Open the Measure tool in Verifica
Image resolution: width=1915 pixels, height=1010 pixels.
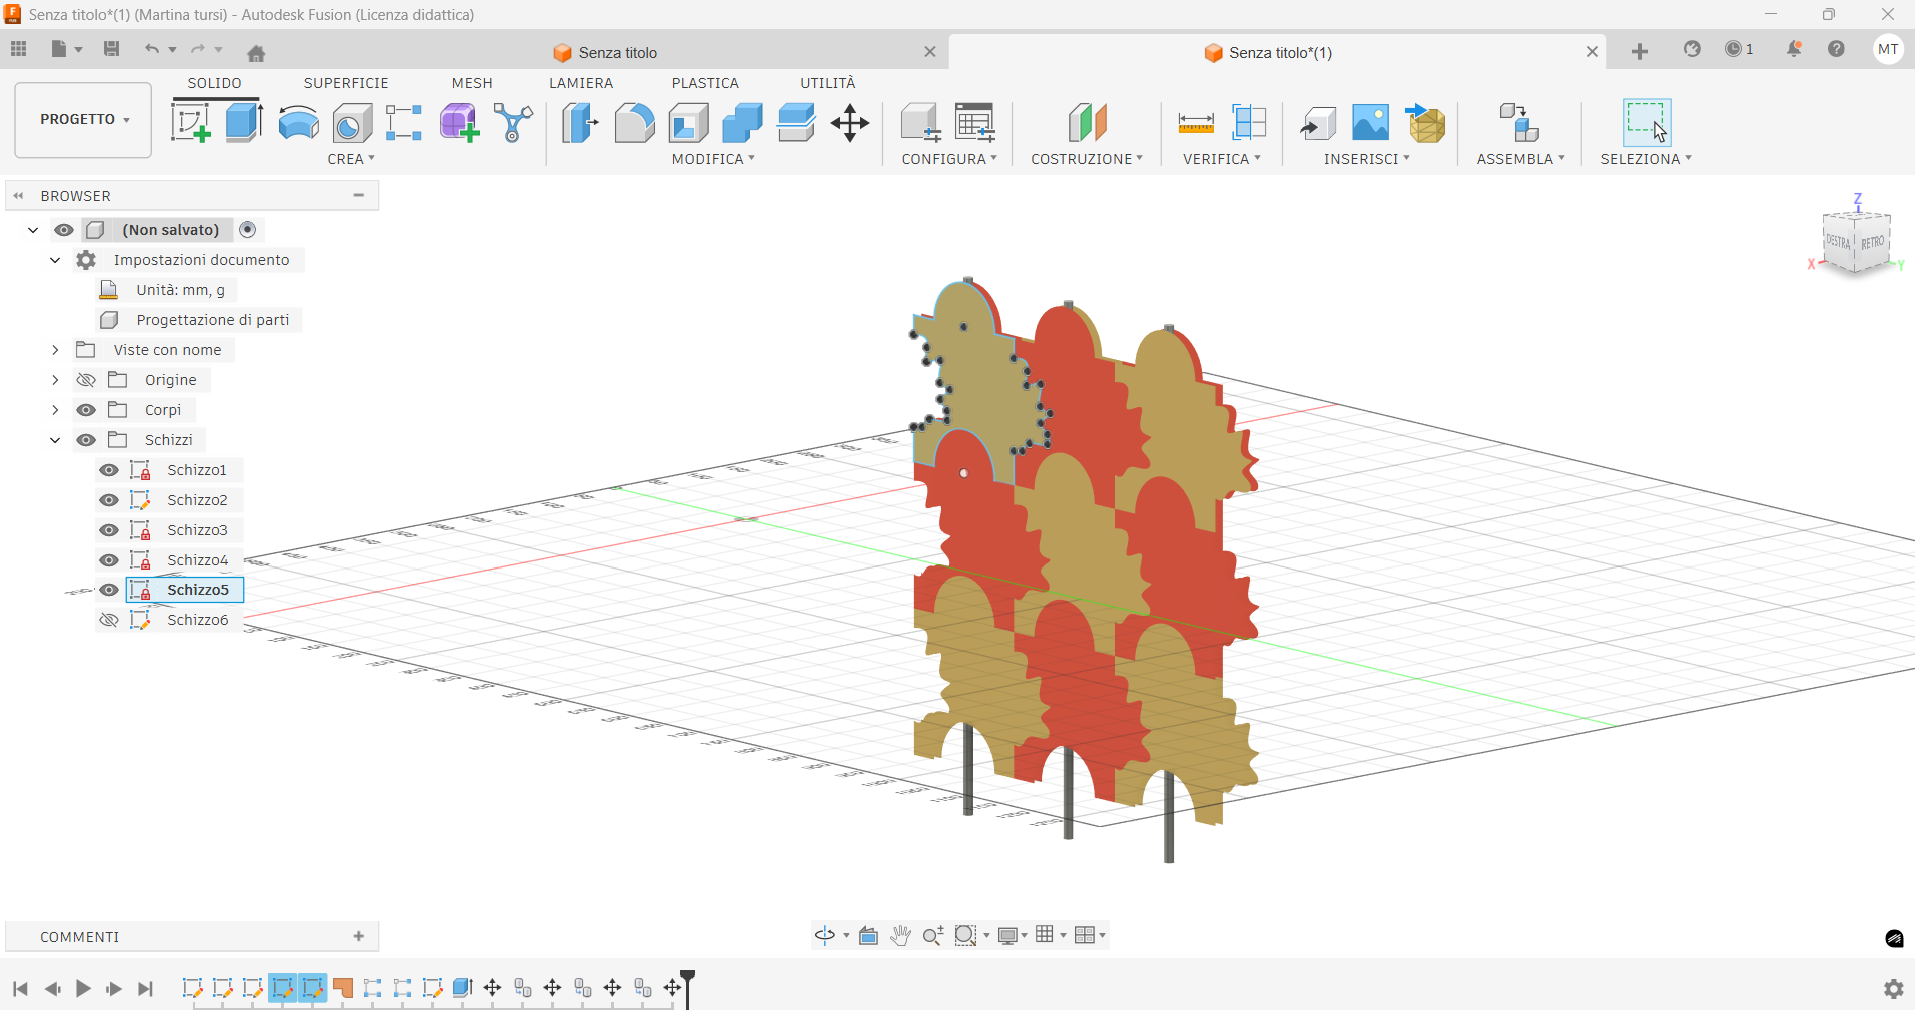[x=1196, y=123]
